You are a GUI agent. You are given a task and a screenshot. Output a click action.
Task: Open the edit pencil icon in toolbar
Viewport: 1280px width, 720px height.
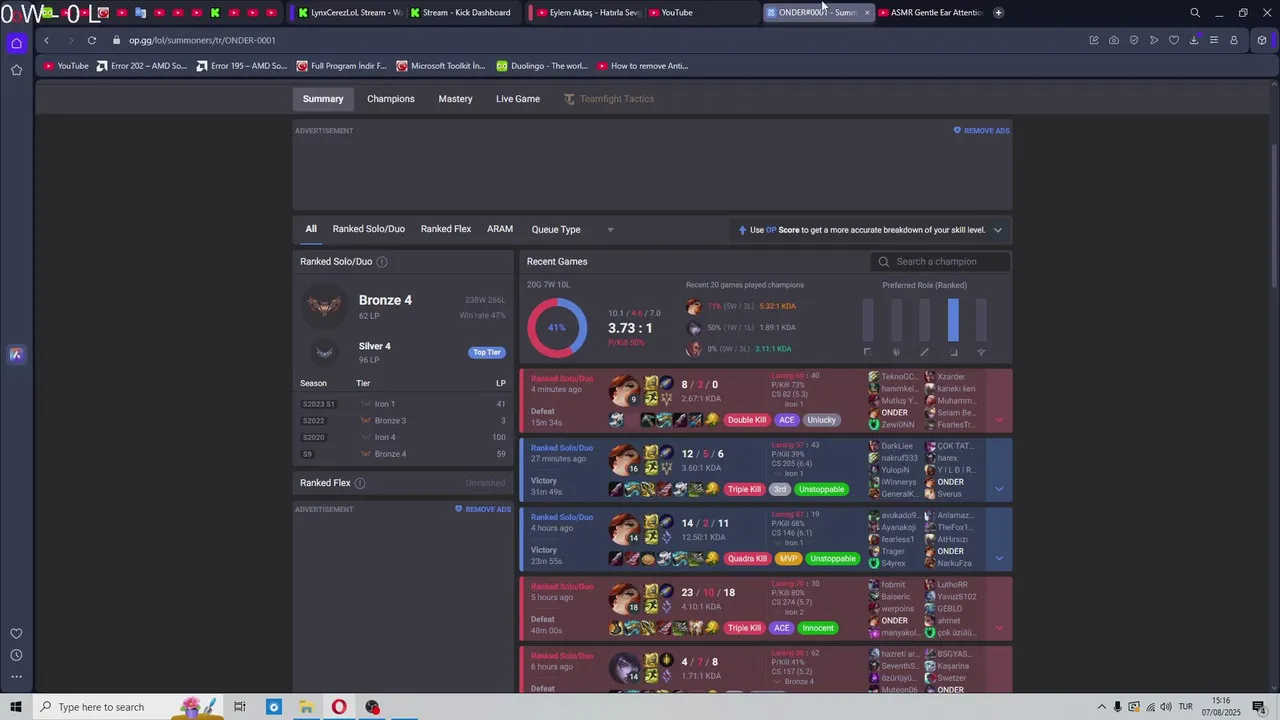1094,40
